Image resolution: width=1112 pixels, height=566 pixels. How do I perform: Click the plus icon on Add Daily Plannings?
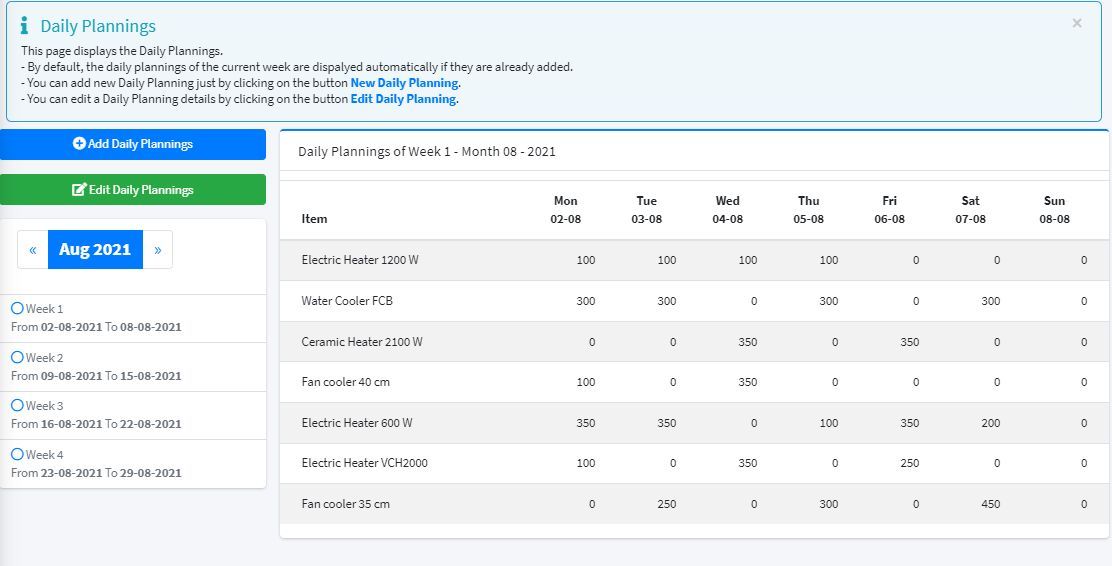tap(80, 144)
